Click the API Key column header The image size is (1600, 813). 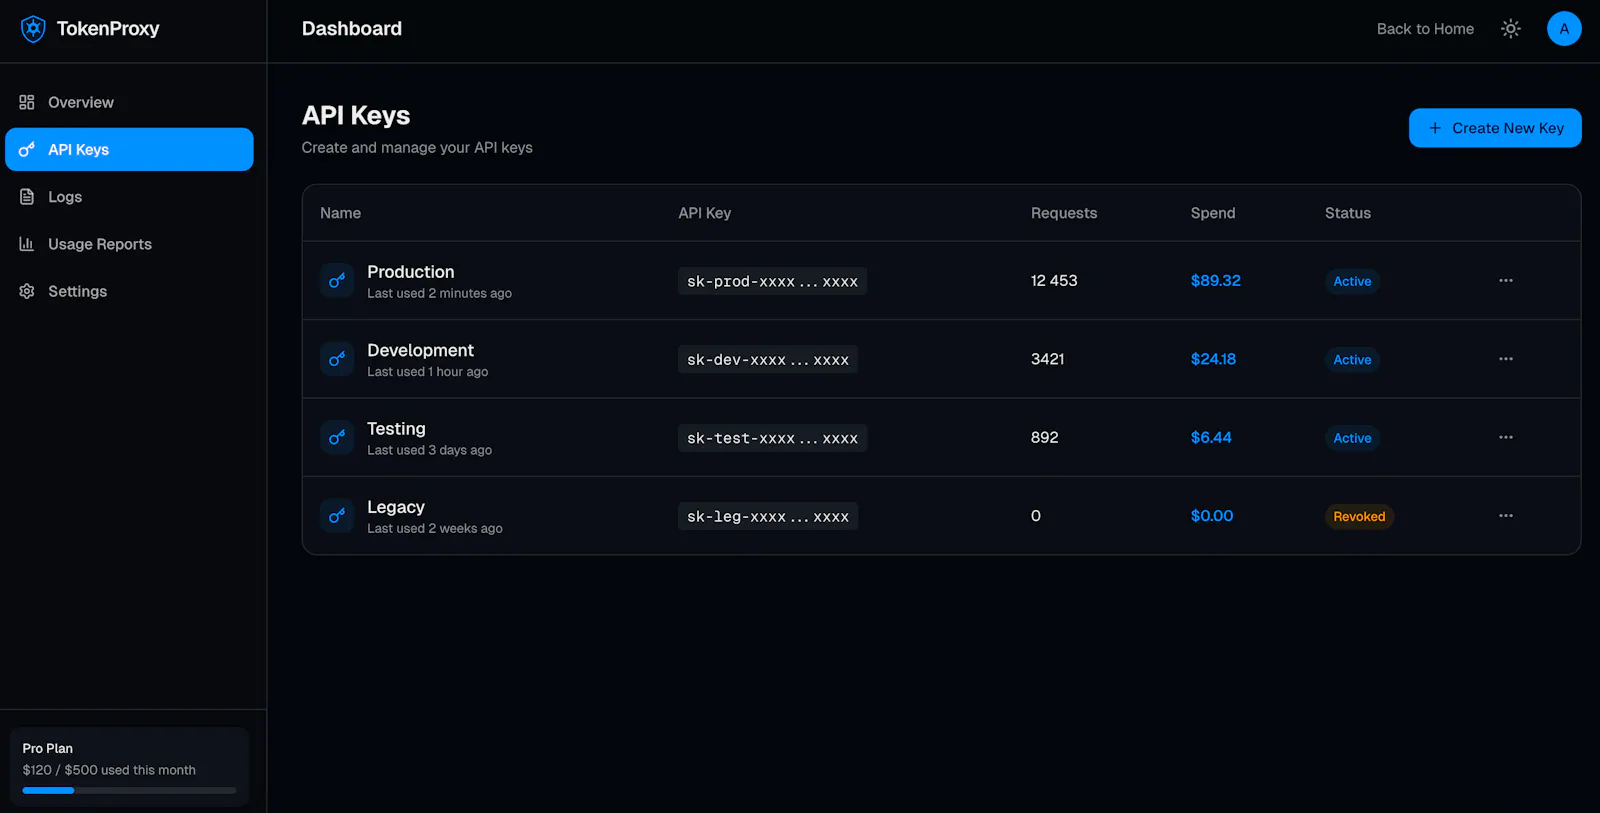[x=704, y=213]
